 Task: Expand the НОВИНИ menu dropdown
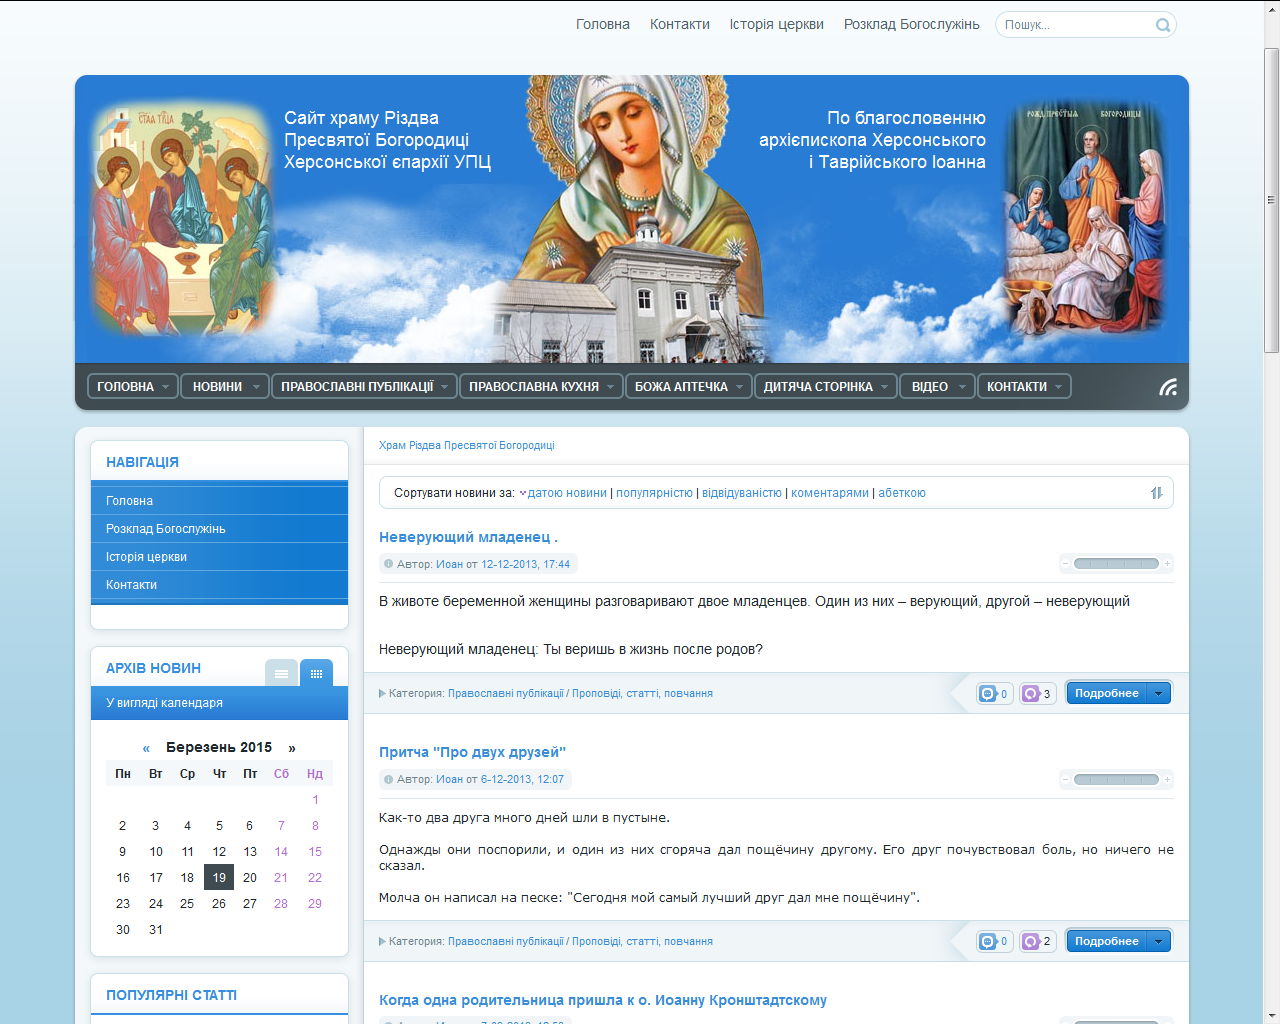[256, 387]
